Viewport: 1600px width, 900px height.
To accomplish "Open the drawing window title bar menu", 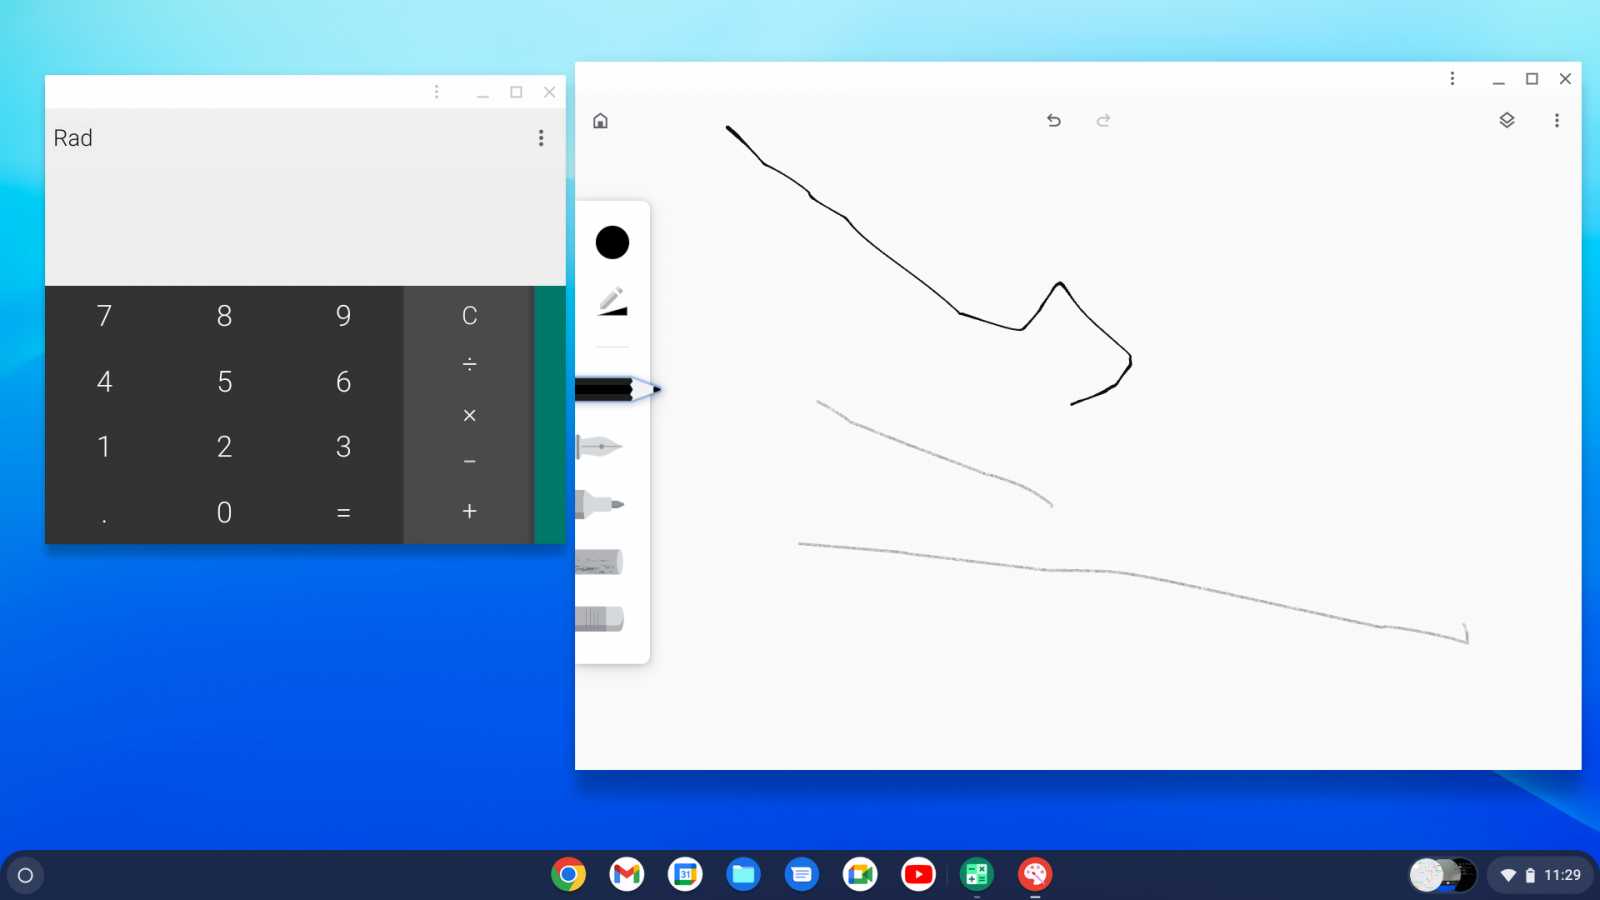I will tap(1452, 78).
